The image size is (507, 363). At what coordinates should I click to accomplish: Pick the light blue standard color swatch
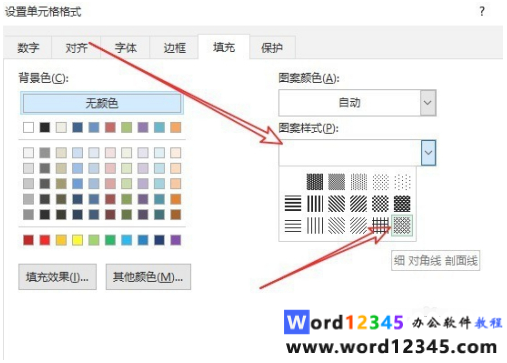pos(126,240)
